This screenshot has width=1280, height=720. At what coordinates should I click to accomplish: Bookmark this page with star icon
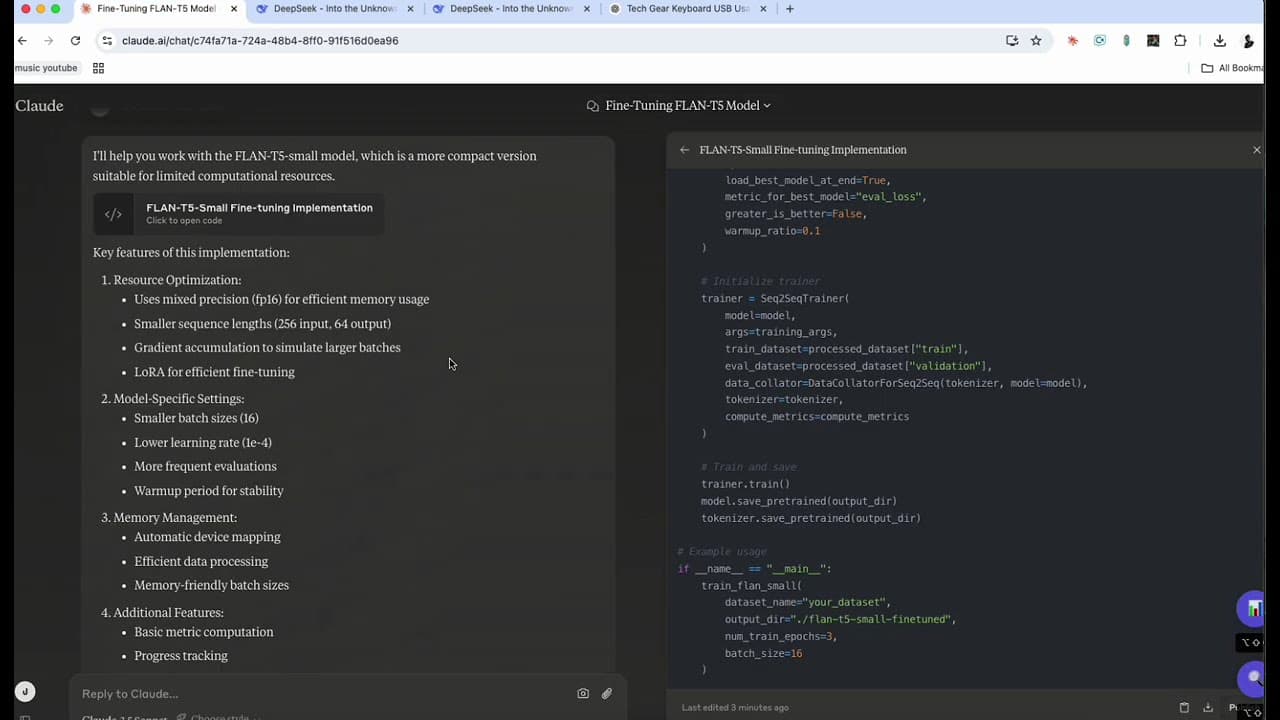point(1036,41)
